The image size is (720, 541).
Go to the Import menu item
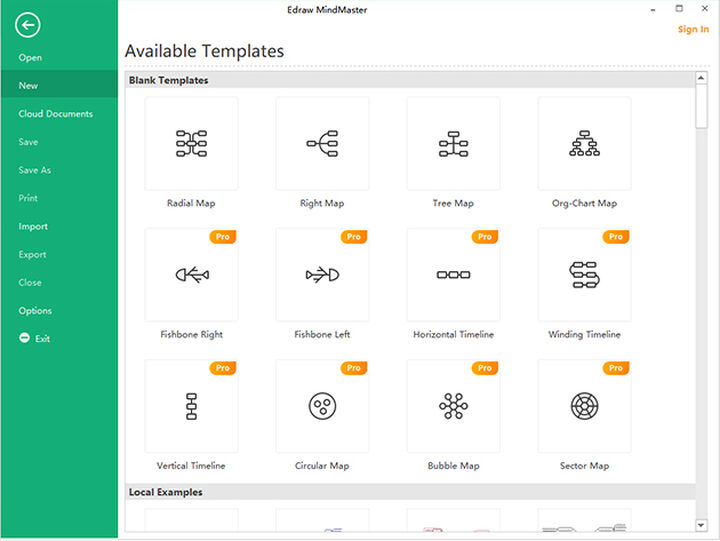tap(33, 226)
